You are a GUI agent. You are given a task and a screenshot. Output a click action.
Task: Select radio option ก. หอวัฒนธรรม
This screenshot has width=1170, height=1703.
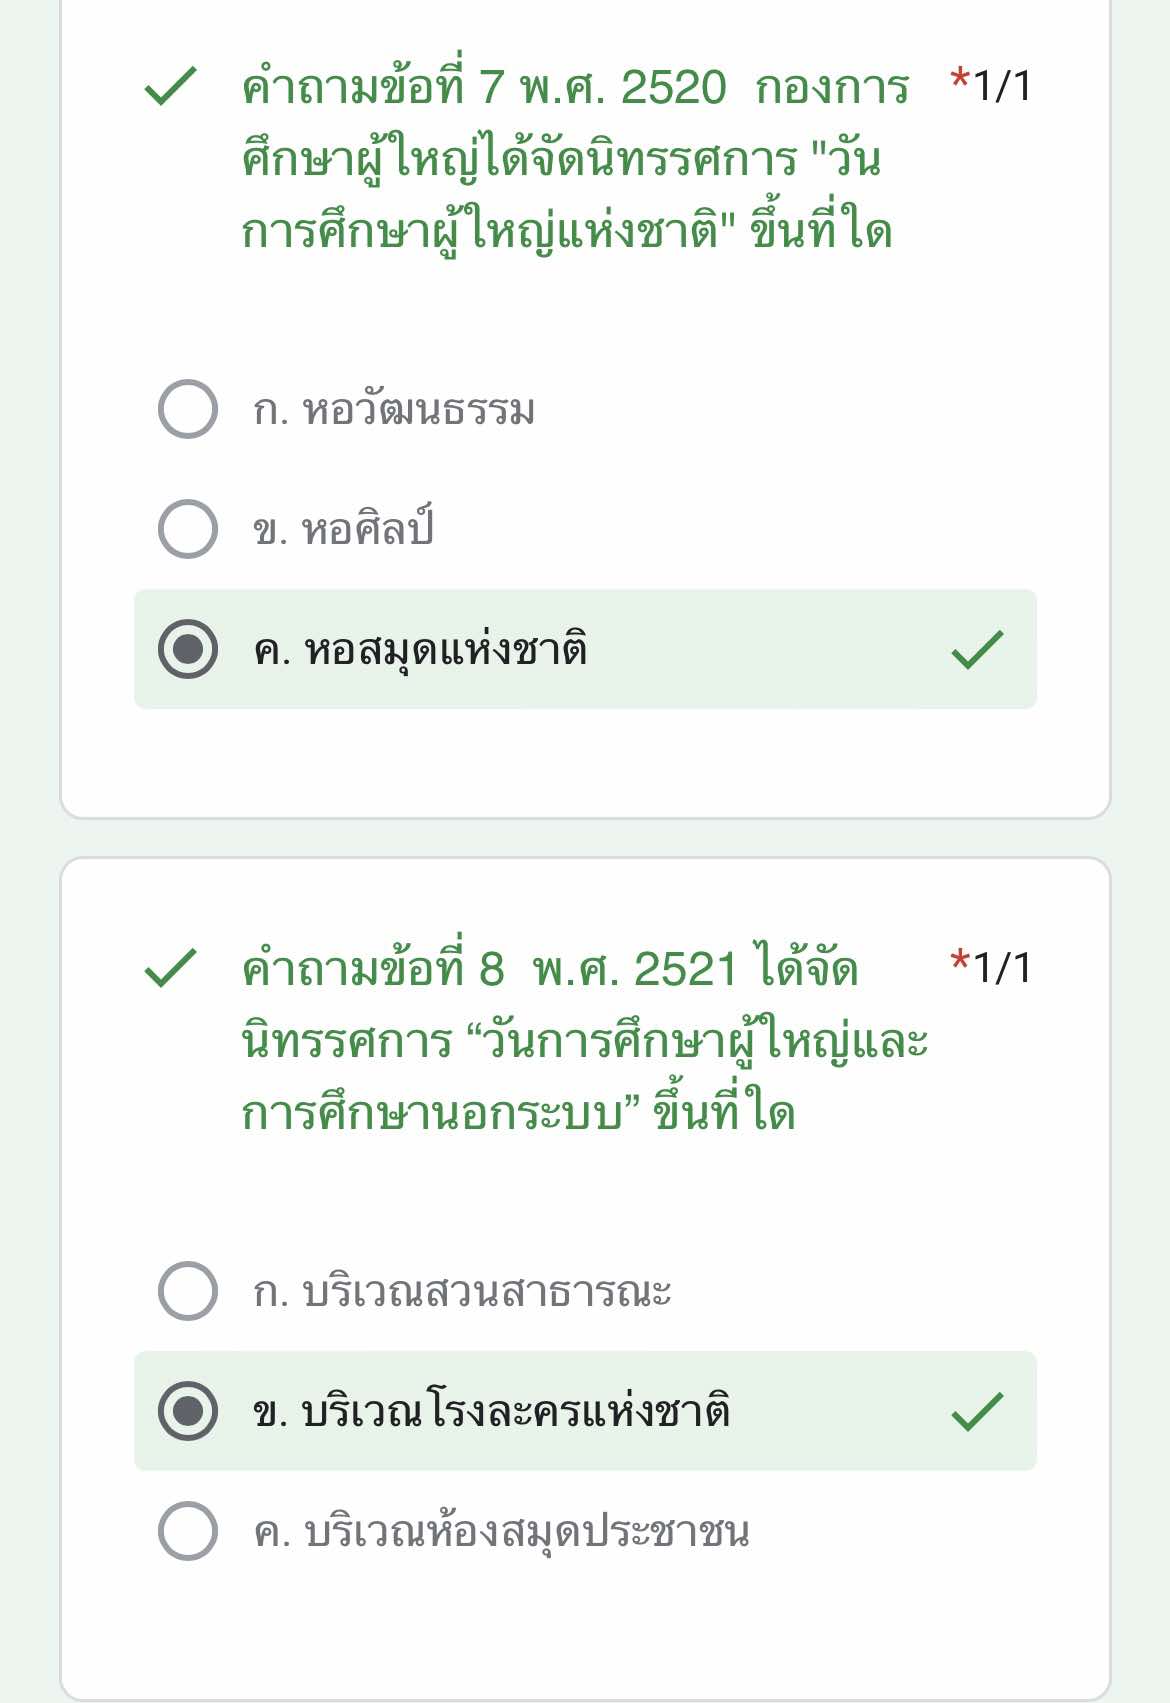(188, 409)
